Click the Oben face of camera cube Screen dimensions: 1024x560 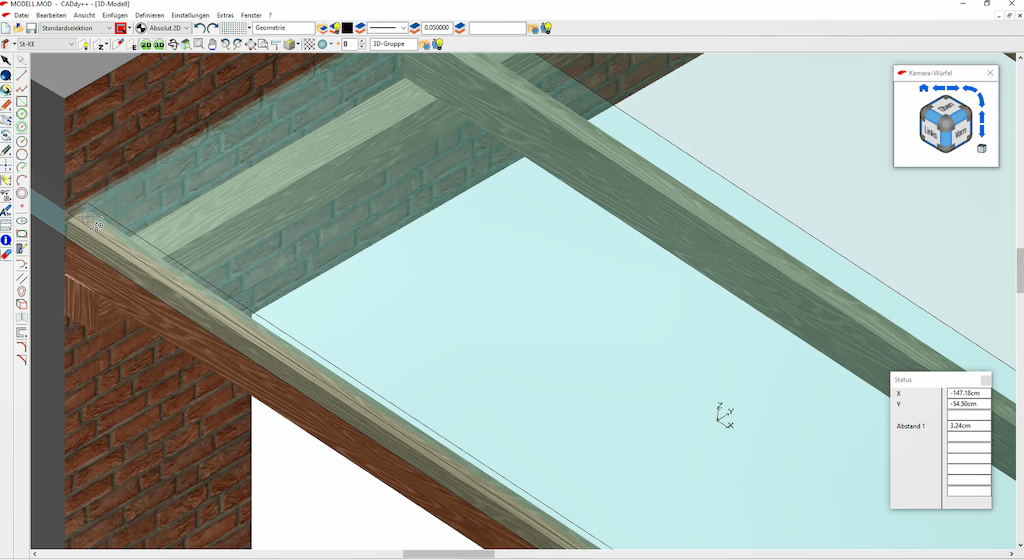pos(946,107)
